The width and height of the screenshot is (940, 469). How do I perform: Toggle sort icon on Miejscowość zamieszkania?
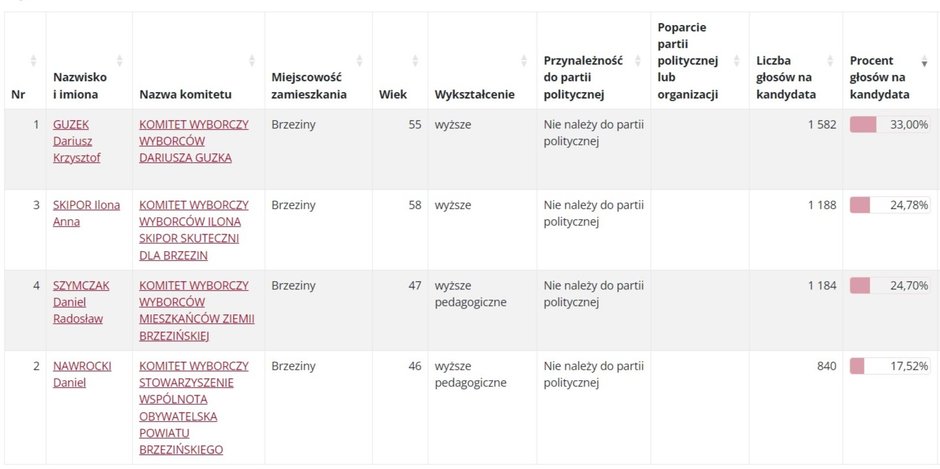coord(360,61)
